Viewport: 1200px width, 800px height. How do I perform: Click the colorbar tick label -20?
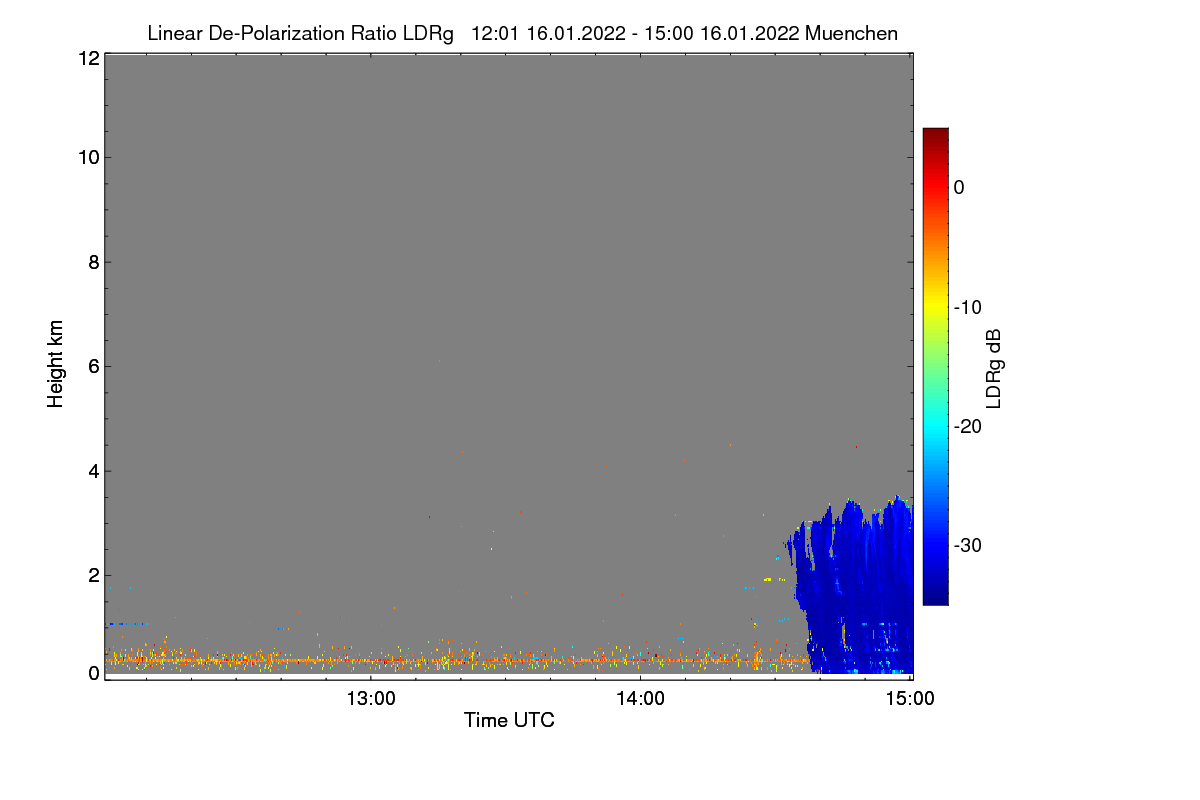coord(968,426)
